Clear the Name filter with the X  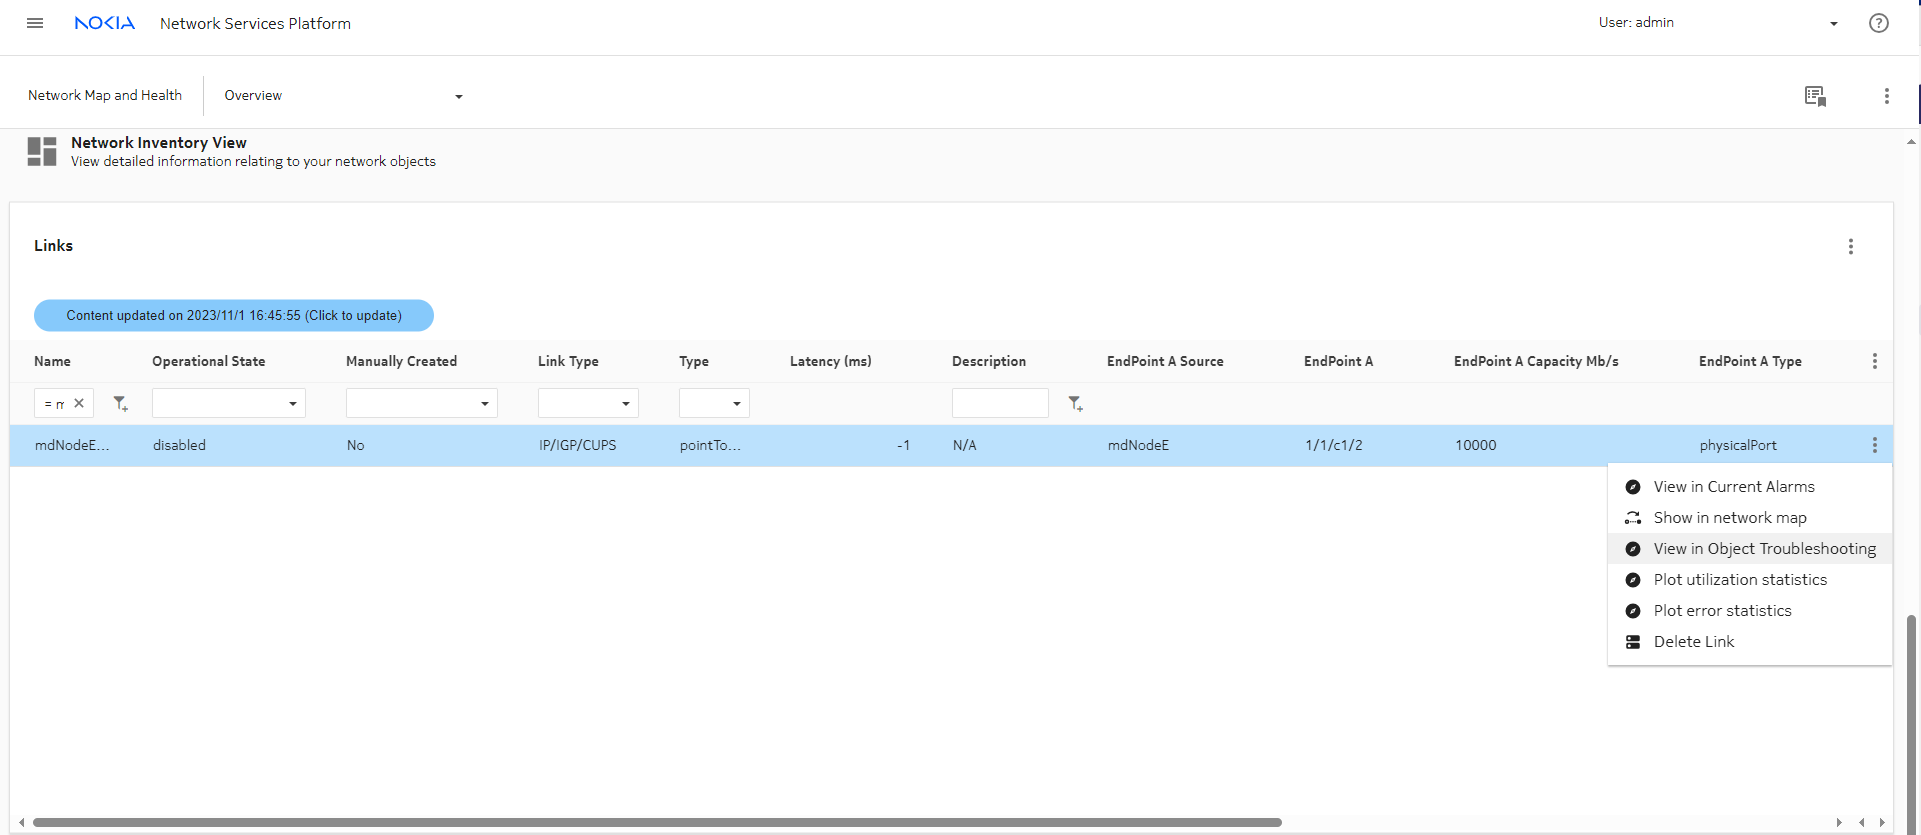pos(79,403)
